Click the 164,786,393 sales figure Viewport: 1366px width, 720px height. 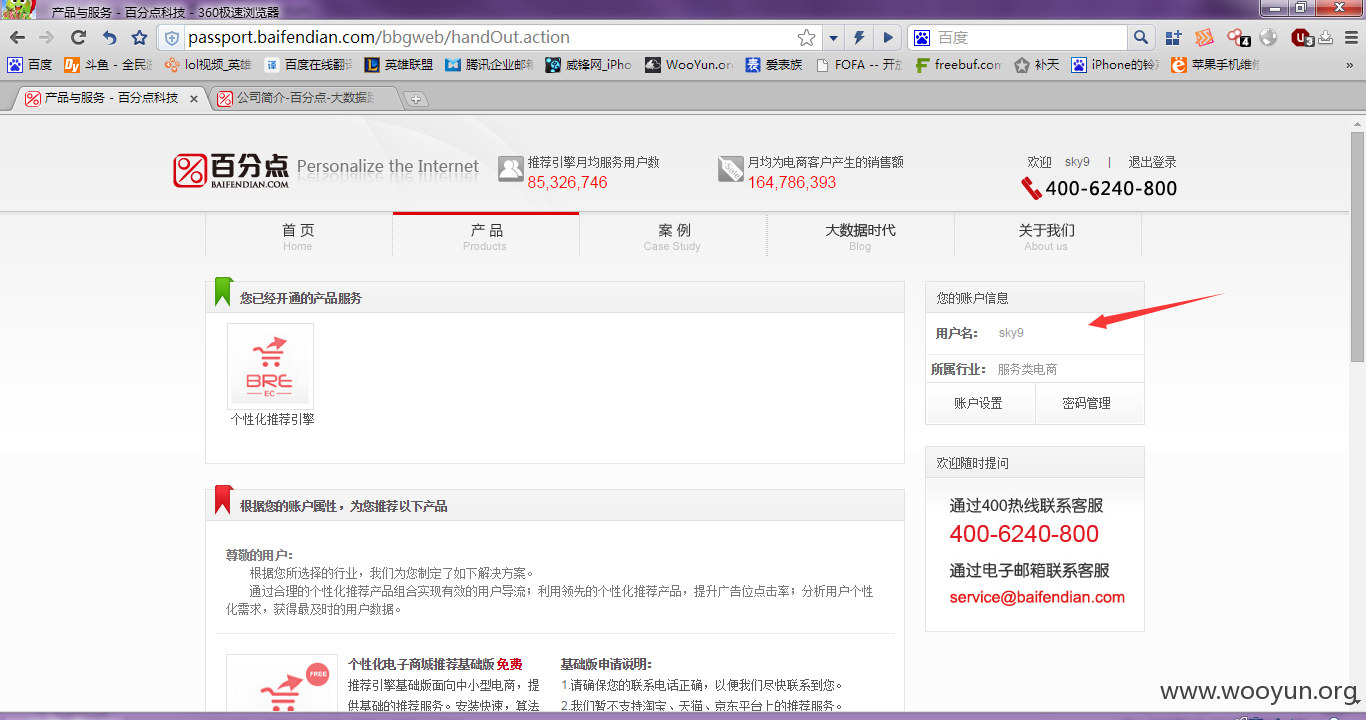click(792, 182)
